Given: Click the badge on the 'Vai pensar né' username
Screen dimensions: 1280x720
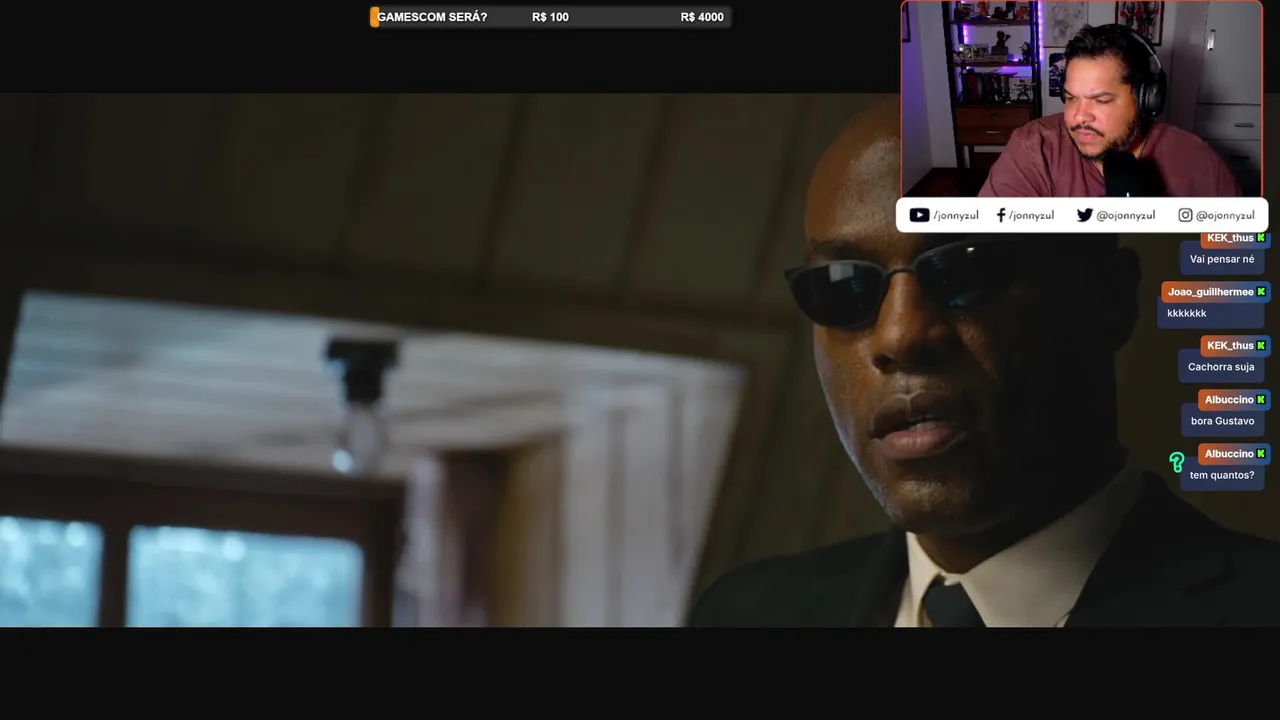Looking at the screenshot, I should click(1261, 238).
